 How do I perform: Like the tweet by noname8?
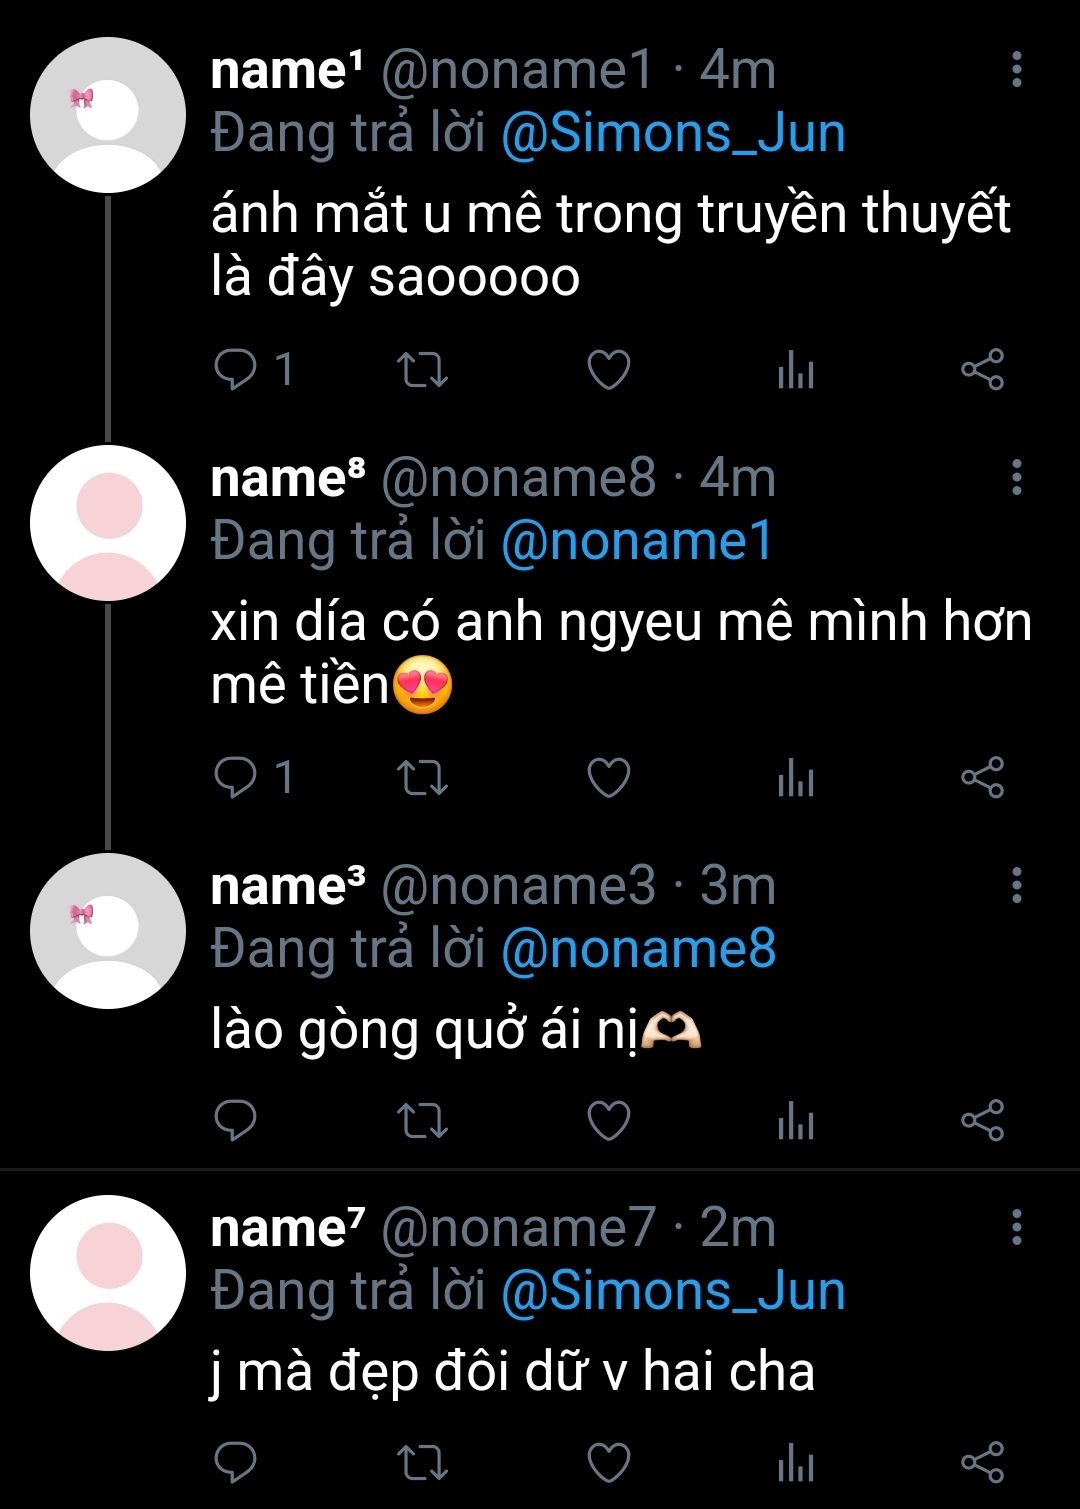pyautogui.click(x=608, y=778)
